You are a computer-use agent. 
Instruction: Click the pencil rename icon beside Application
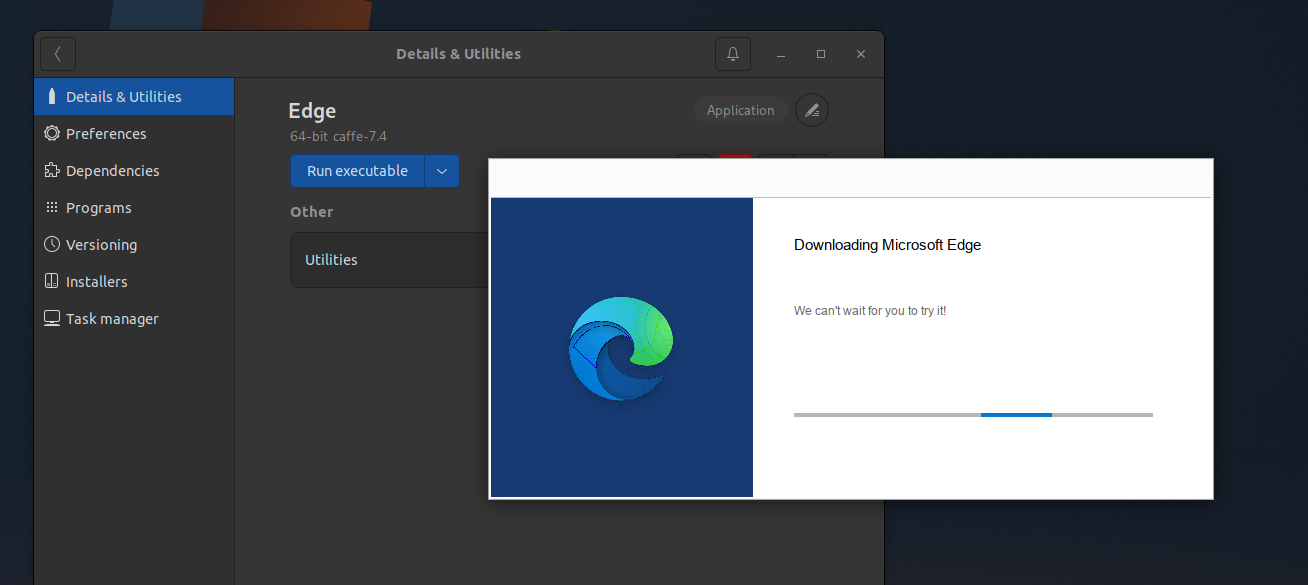click(812, 110)
